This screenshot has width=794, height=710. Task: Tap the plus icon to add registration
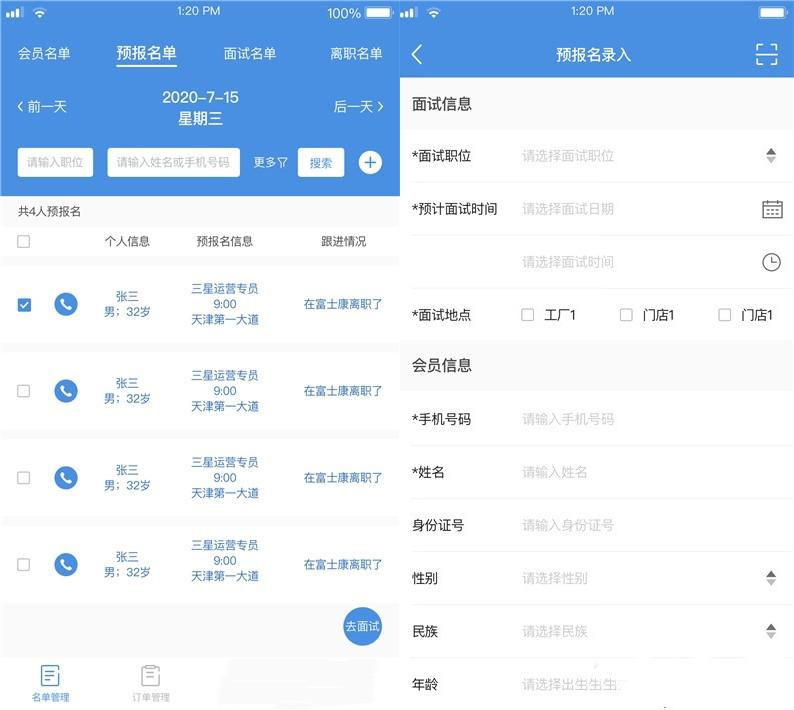click(370, 162)
